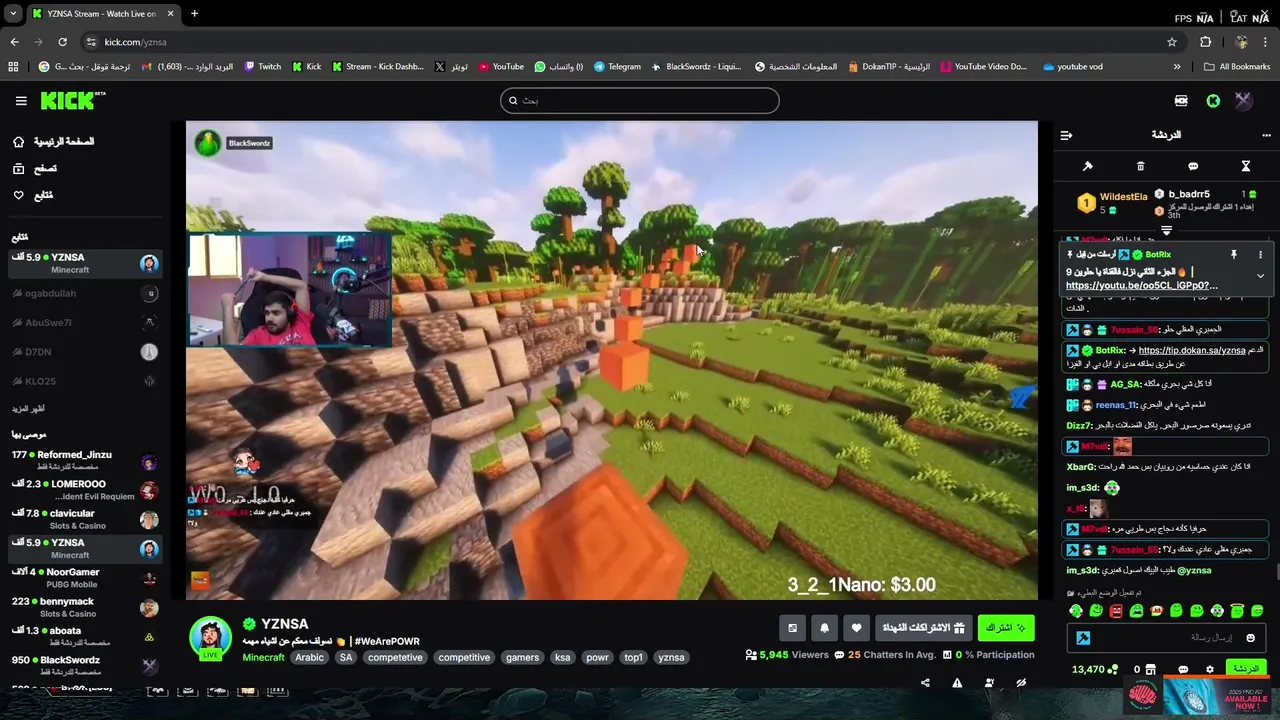Click the speech bubble icon in chat toolbar
Screen dimensions: 1280x720
tap(1193, 166)
